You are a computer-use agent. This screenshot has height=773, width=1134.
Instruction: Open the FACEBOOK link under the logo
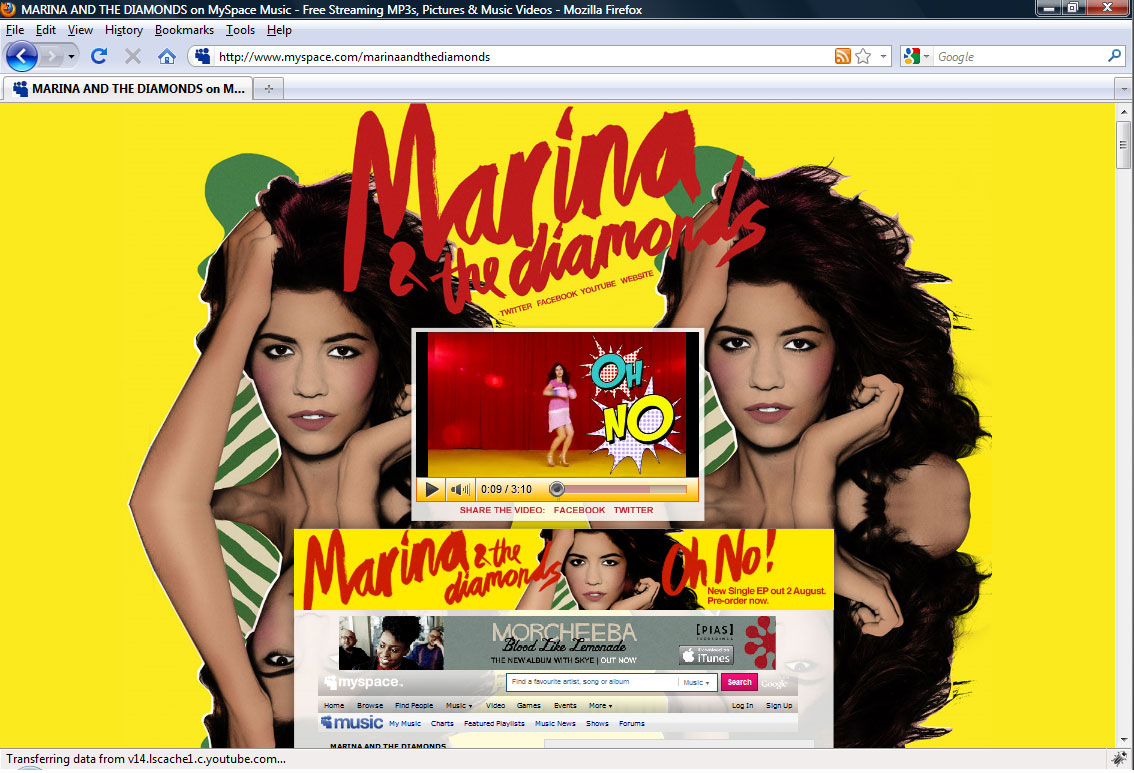pos(557,297)
